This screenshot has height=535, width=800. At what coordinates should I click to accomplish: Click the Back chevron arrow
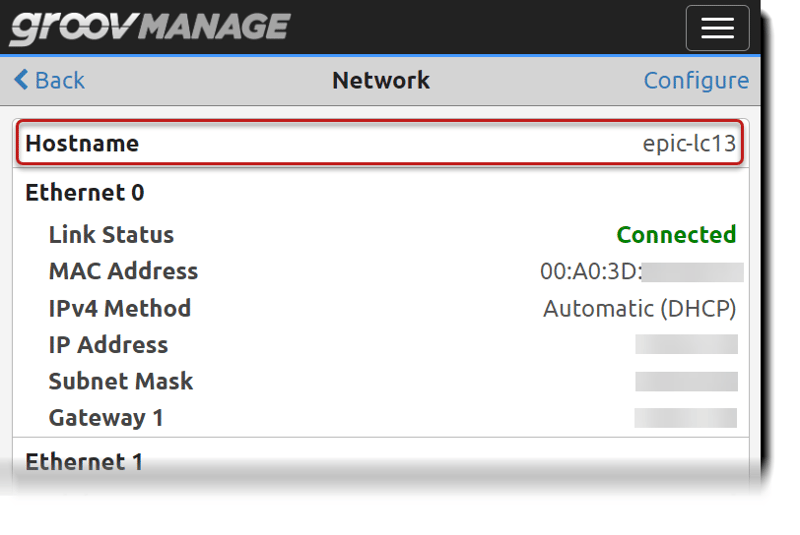click(21, 80)
